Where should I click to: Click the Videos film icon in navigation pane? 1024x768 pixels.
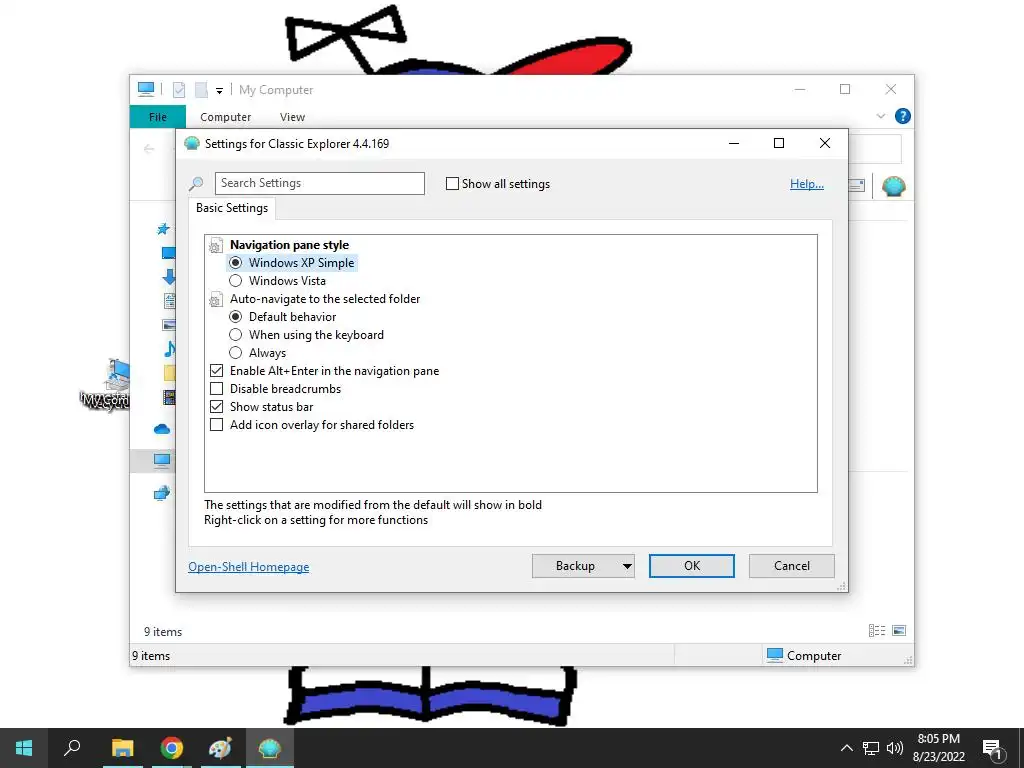pos(168,397)
